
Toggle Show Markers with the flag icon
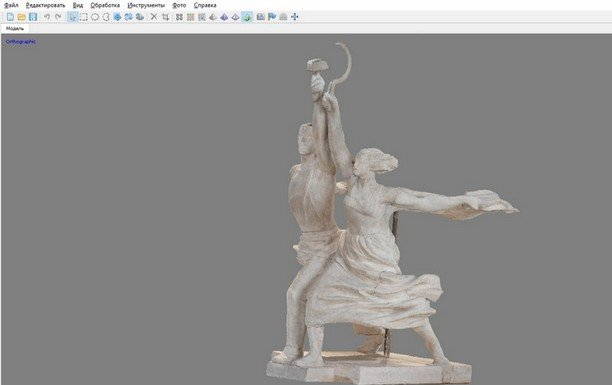tap(272, 17)
